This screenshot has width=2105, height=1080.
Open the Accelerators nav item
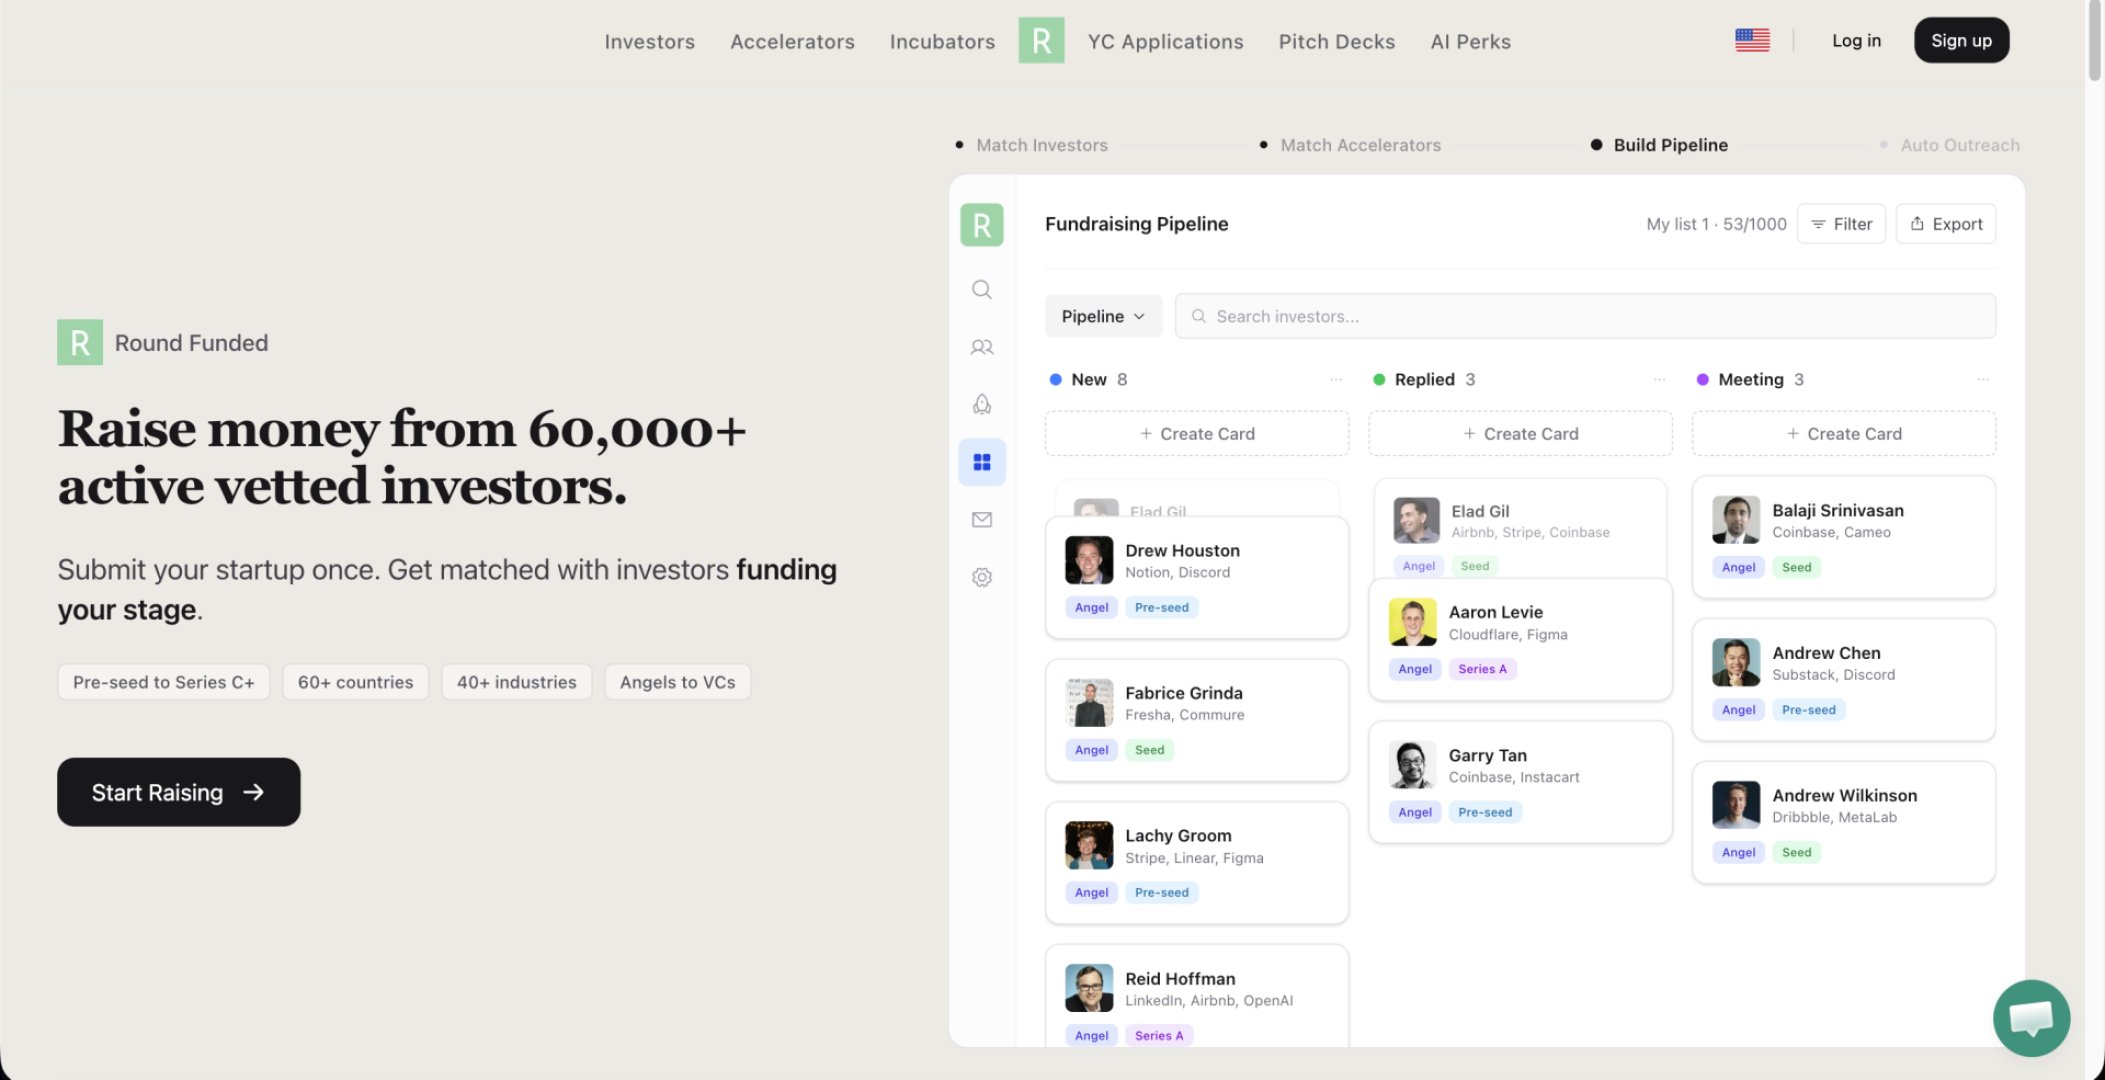coord(792,41)
